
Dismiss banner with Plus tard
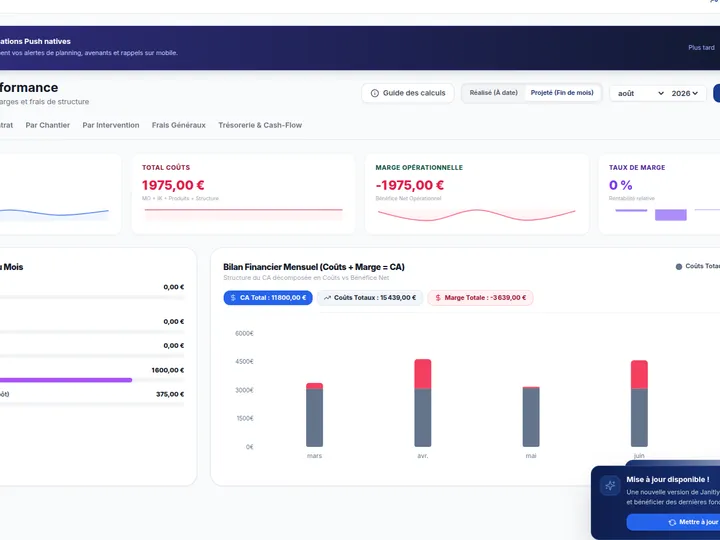(x=701, y=47)
